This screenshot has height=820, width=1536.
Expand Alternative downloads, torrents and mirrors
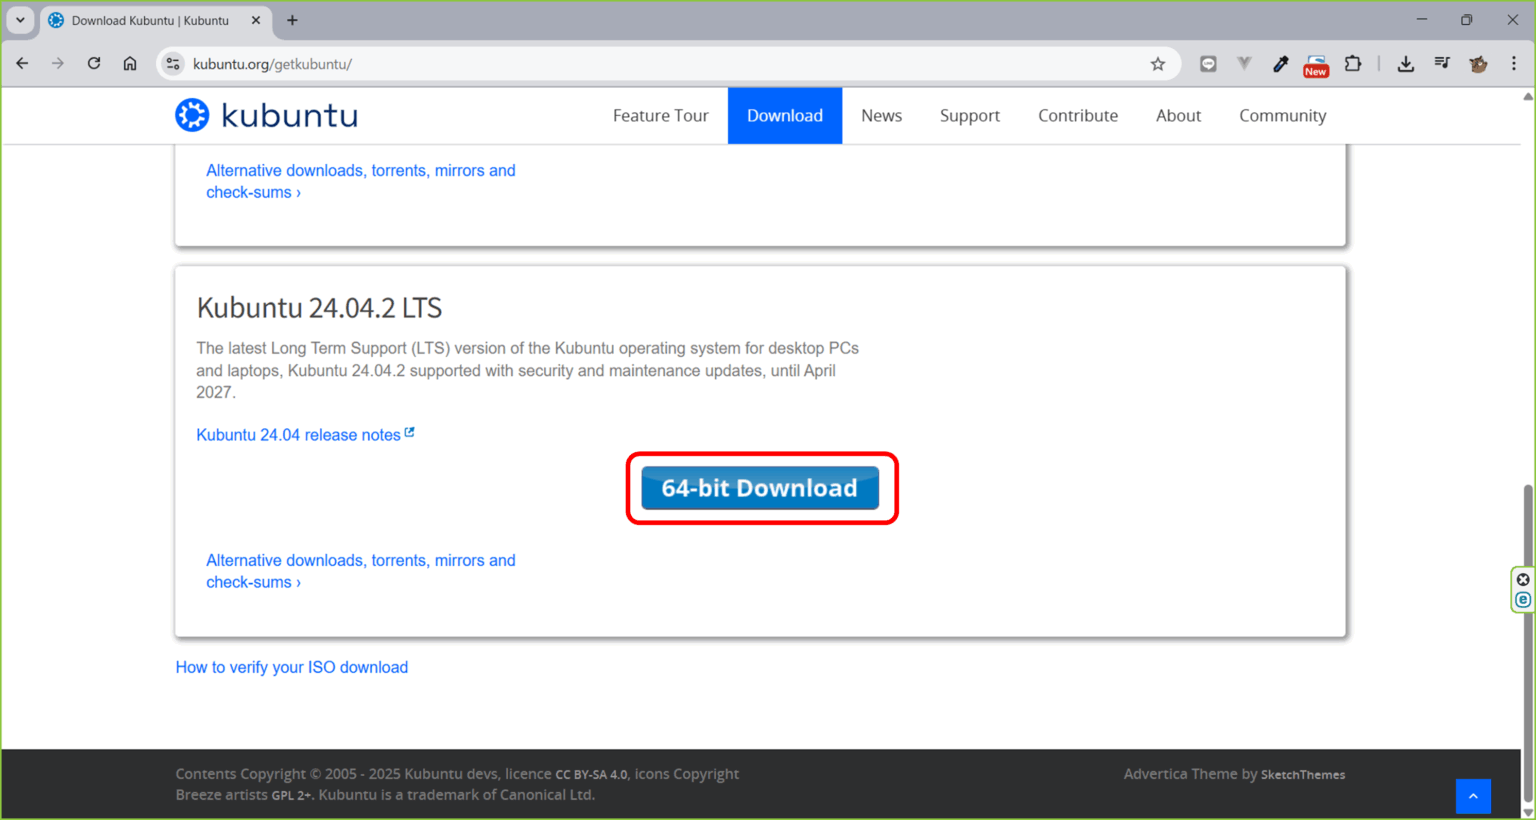[360, 570]
